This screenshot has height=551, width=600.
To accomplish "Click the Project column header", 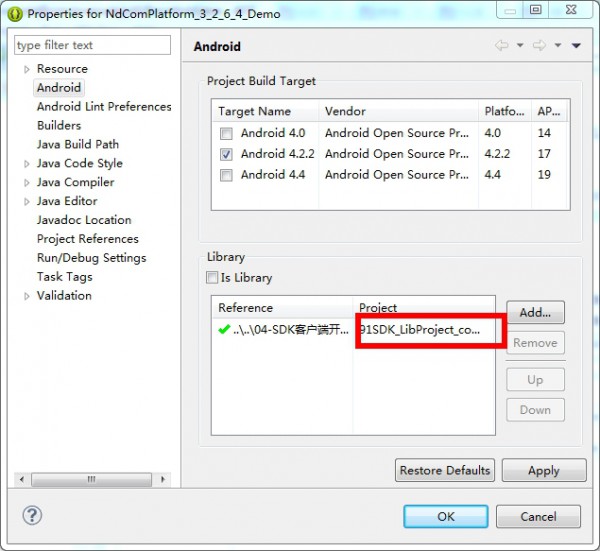I will click(424, 308).
